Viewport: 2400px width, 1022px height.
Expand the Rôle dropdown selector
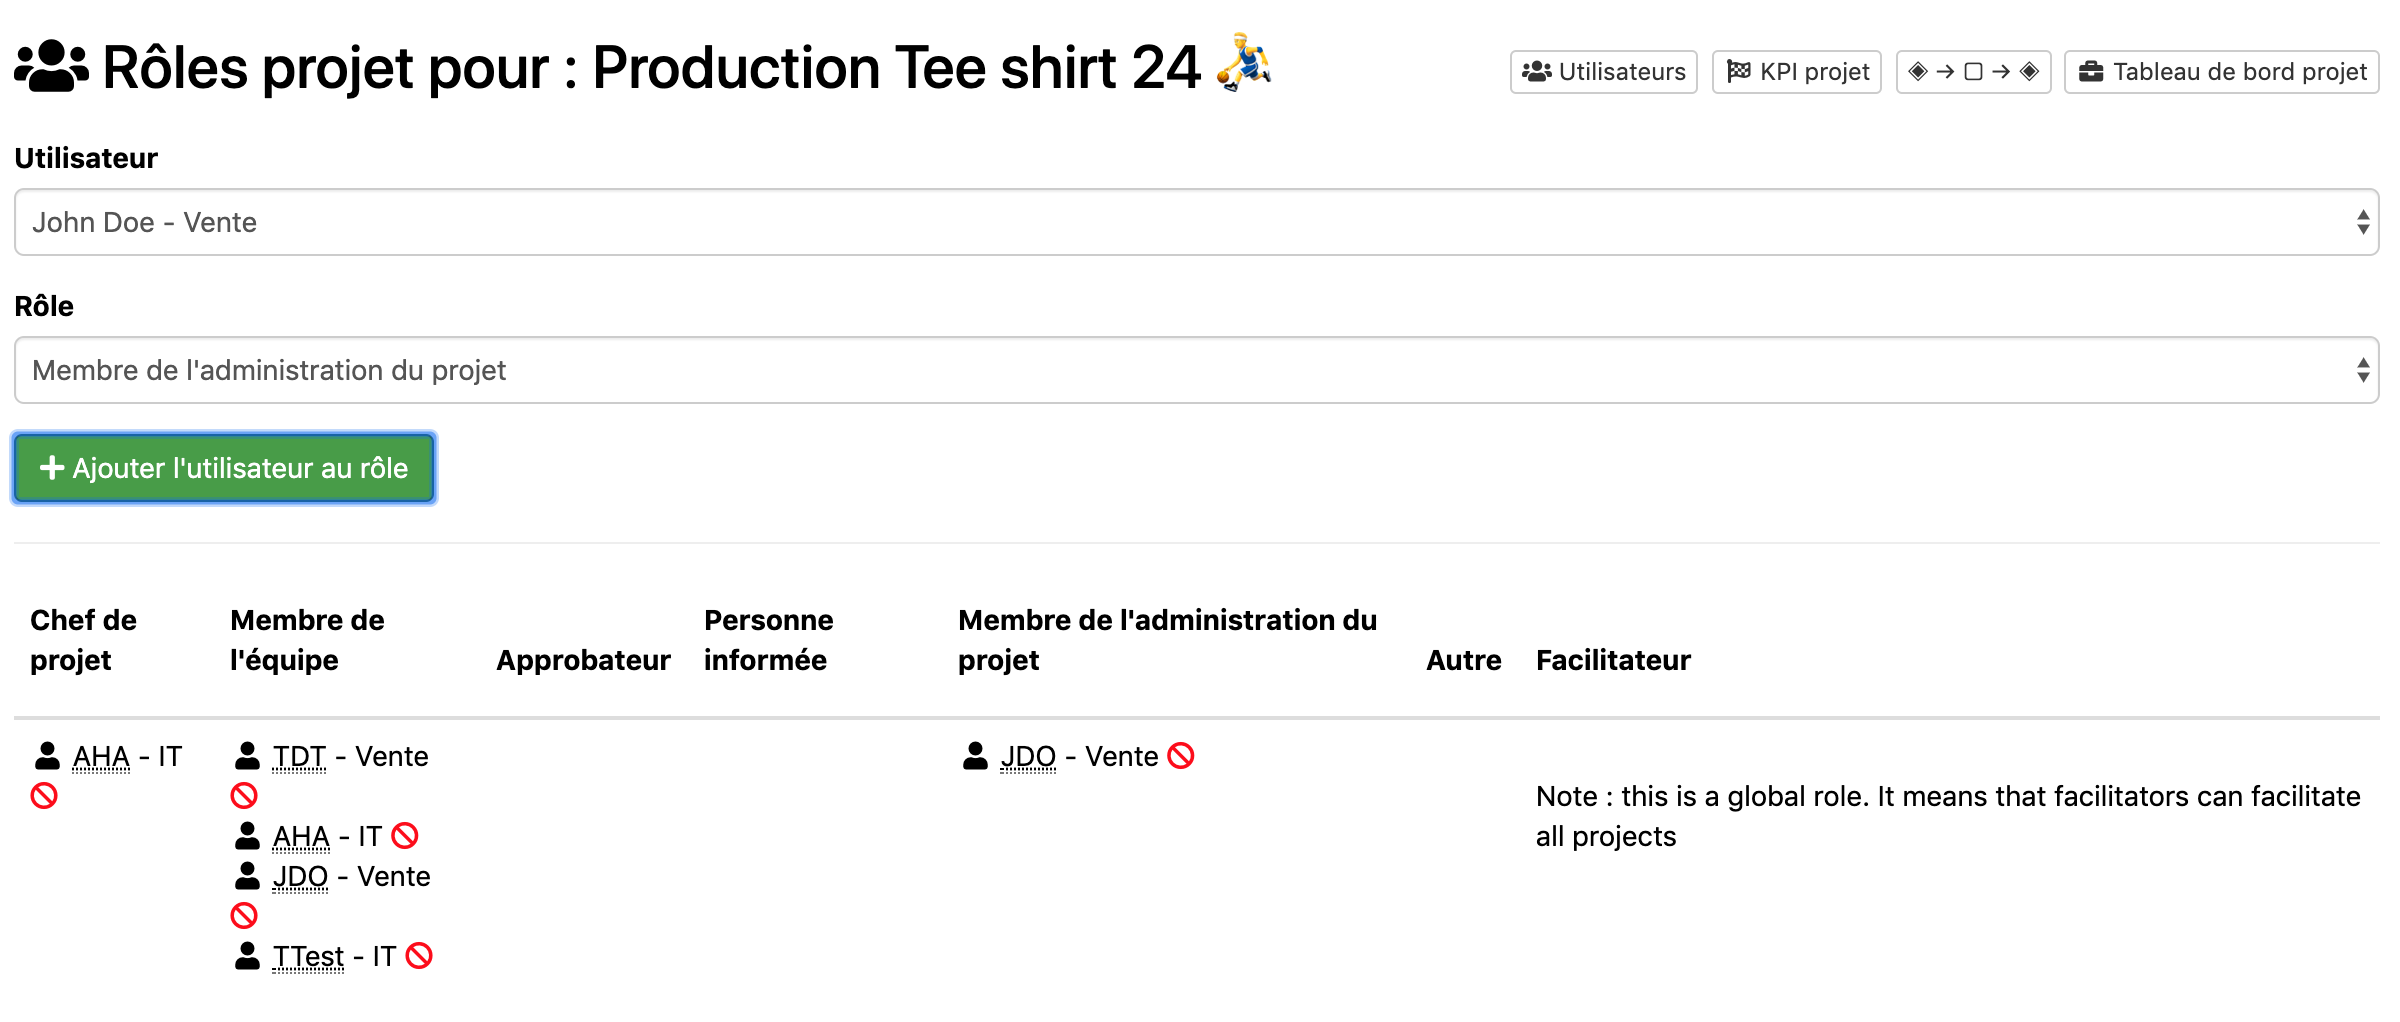click(1196, 370)
